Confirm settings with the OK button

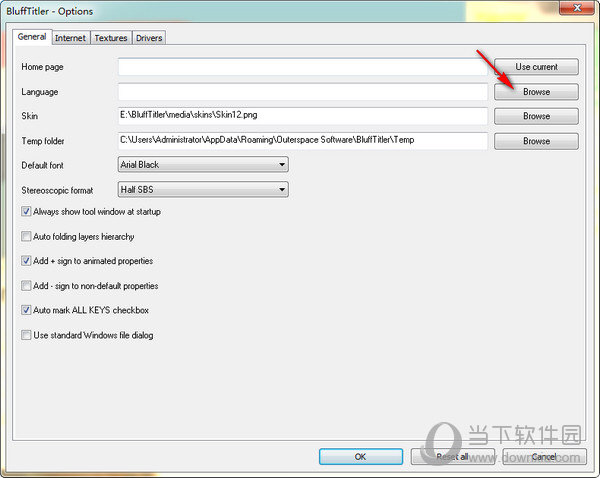click(360, 456)
